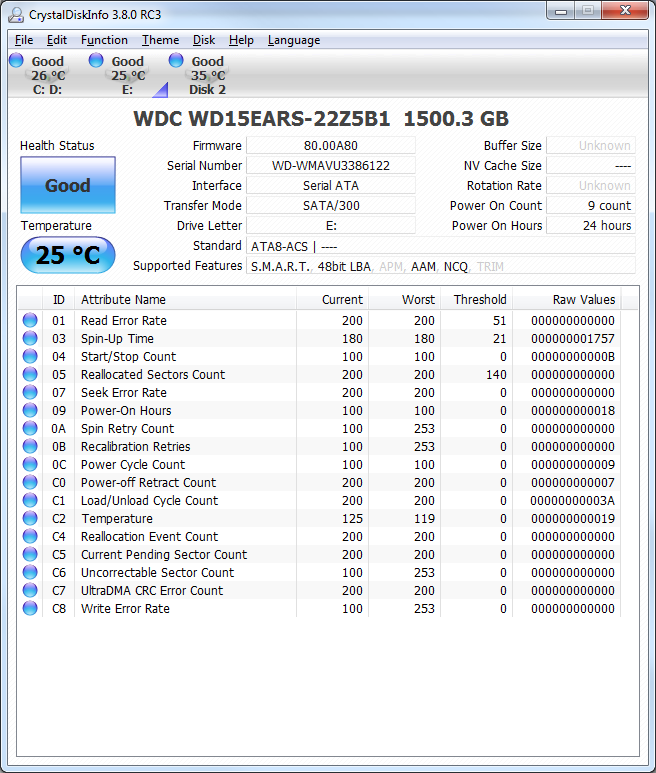Click the Threshold column header
The image size is (656, 773).
[x=476, y=299]
